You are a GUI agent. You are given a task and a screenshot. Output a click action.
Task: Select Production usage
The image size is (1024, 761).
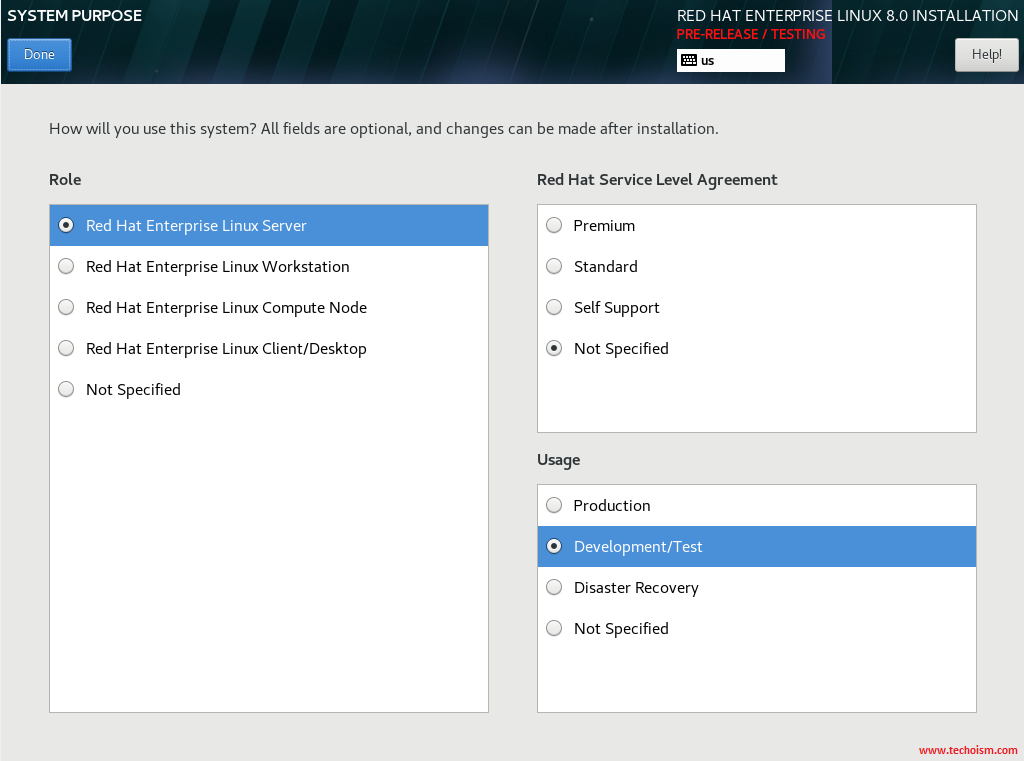[x=757, y=506]
